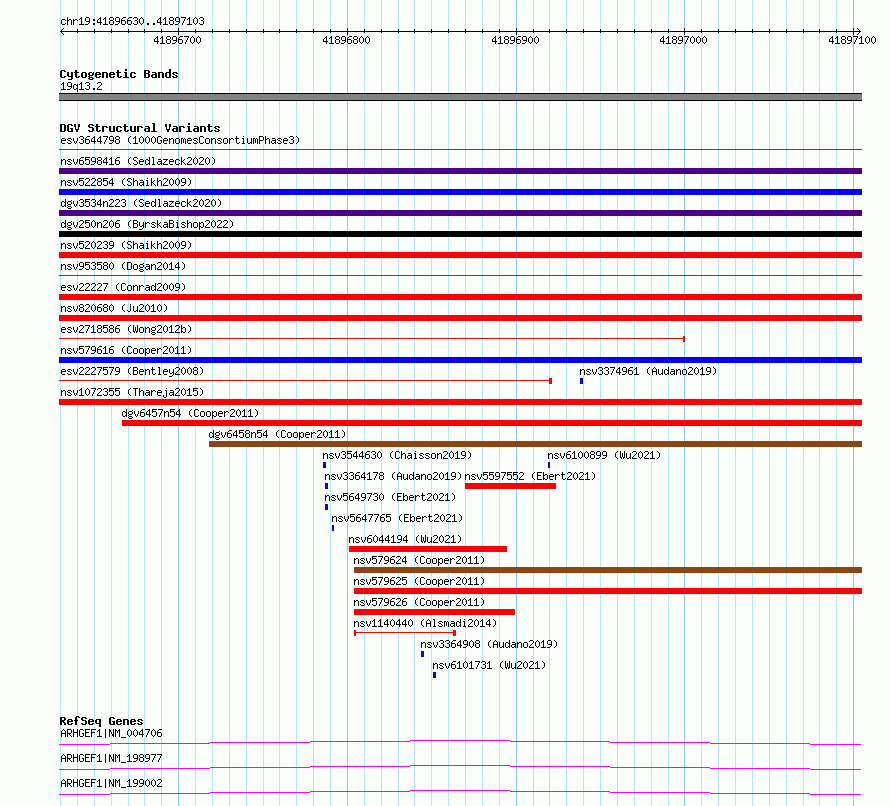
Task: Select the nsv579625 (Cooper2011) label
Action: tap(419, 581)
